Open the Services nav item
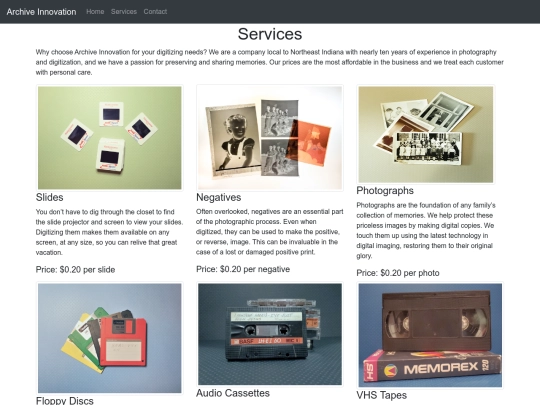The width and height of the screenshot is (540, 405). tap(124, 12)
